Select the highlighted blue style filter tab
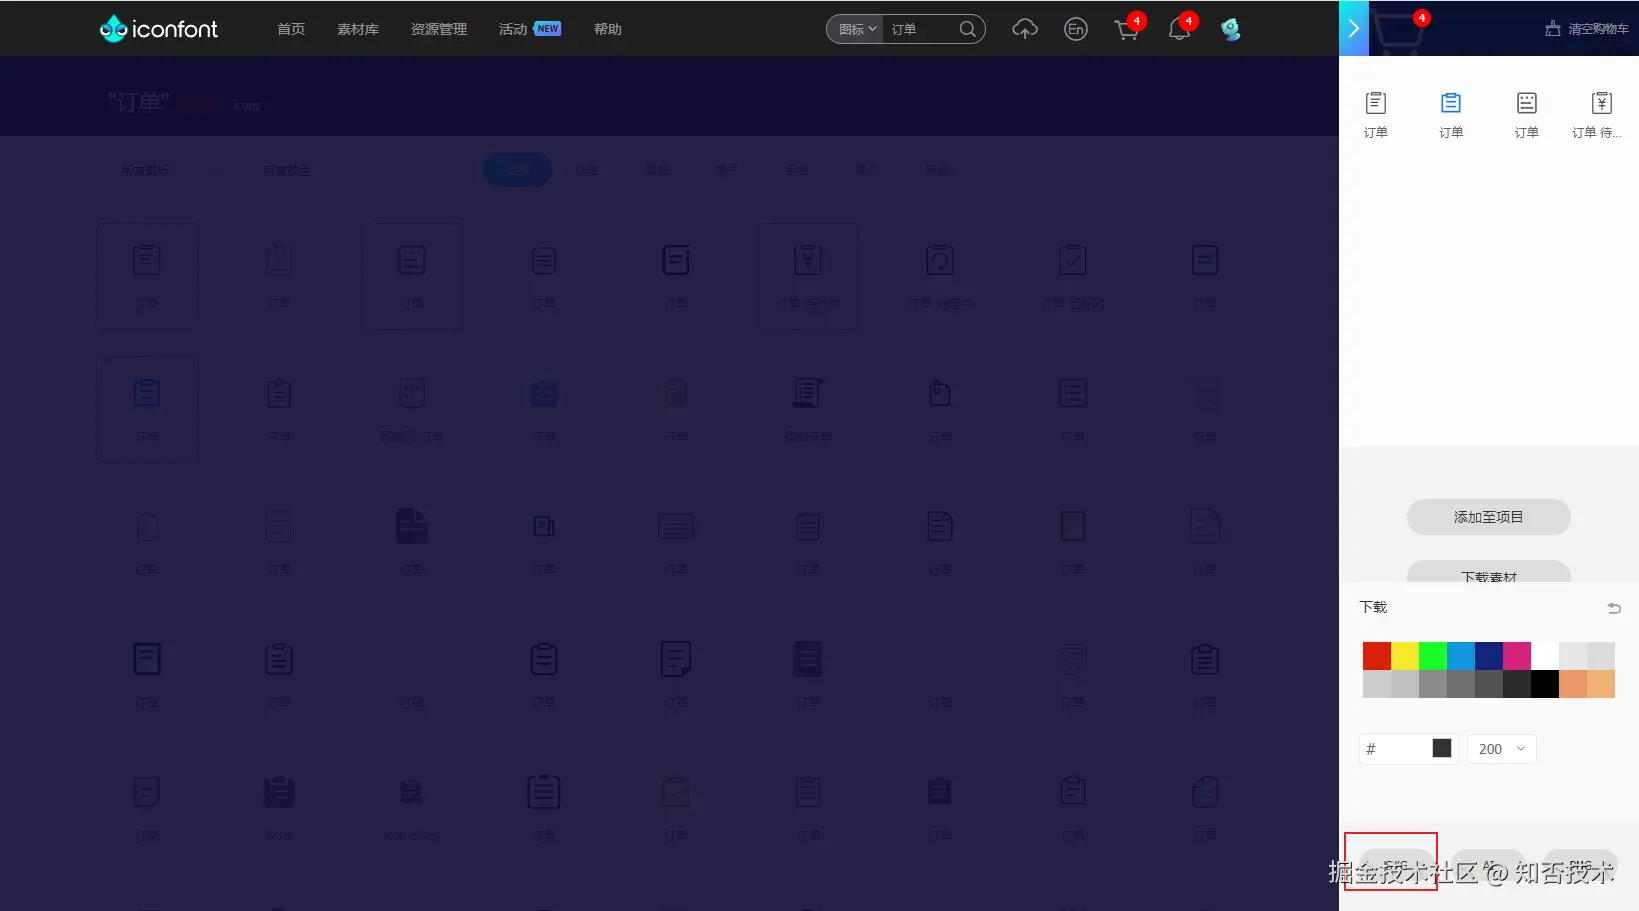The width and height of the screenshot is (1639, 911). click(517, 170)
